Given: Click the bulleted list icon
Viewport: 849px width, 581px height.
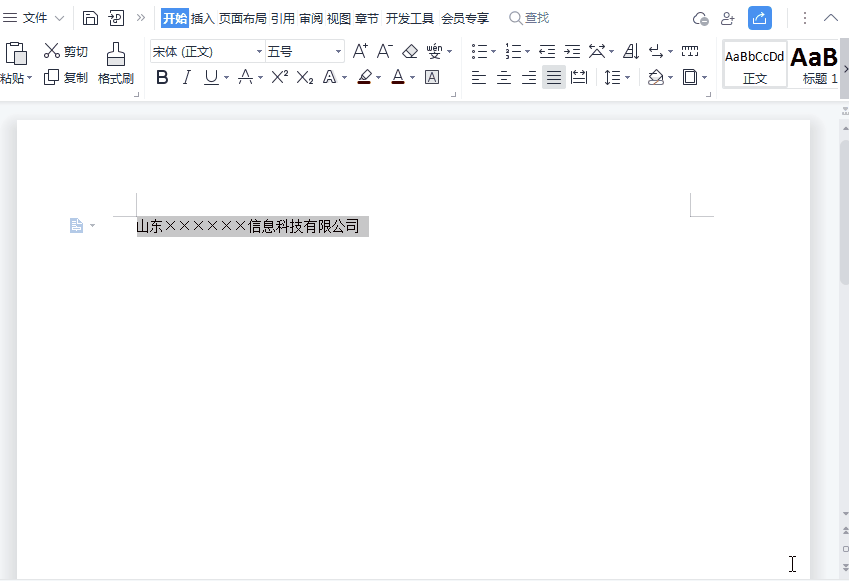Looking at the screenshot, I should pos(479,51).
